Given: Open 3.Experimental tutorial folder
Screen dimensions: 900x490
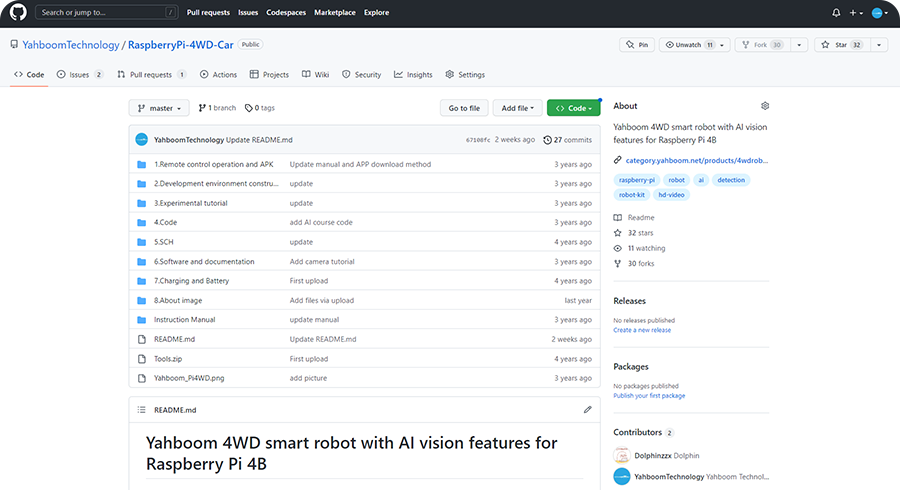Looking at the screenshot, I should 191,203.
